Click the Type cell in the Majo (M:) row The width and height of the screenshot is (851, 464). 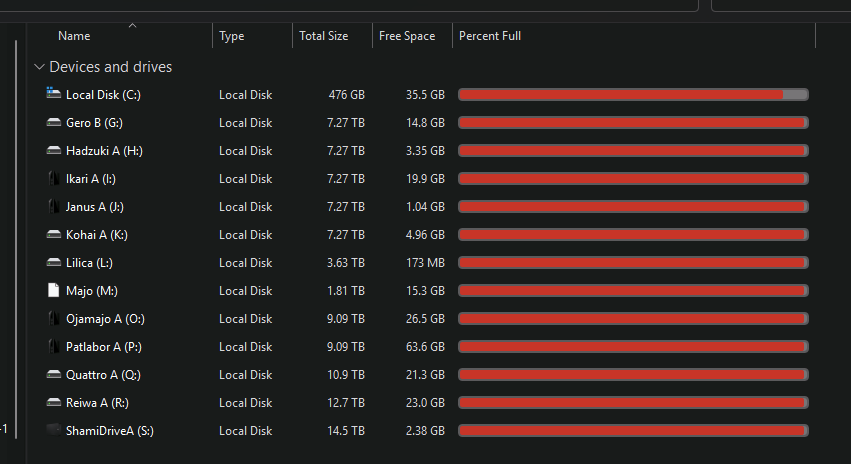[x=245, y=291]
